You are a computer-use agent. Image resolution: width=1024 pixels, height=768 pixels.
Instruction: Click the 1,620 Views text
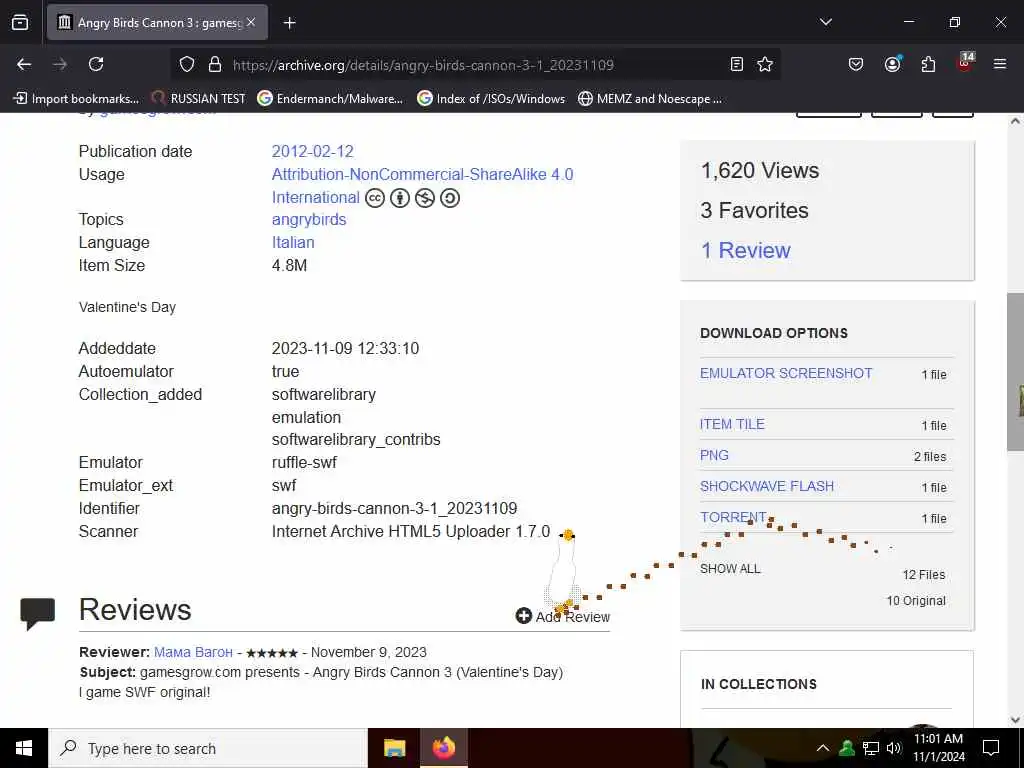(760, 170)
